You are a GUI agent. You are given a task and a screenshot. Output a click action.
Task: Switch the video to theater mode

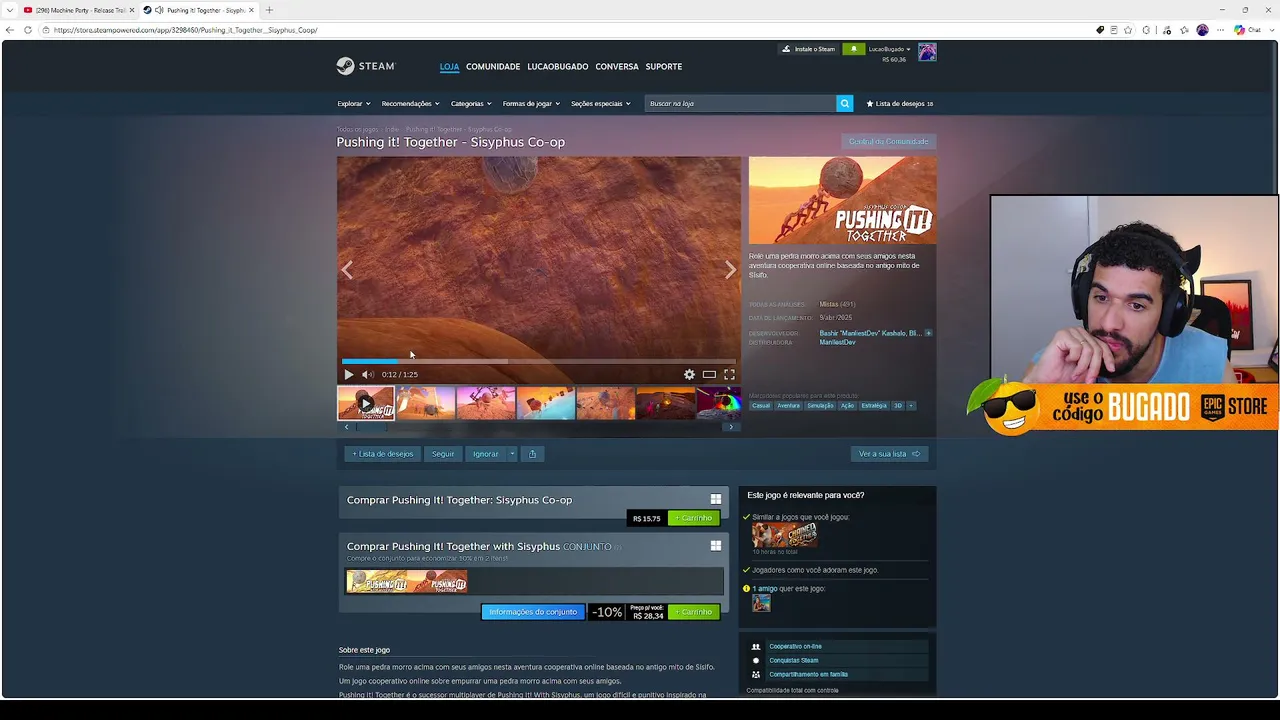[x=709, y=374]
